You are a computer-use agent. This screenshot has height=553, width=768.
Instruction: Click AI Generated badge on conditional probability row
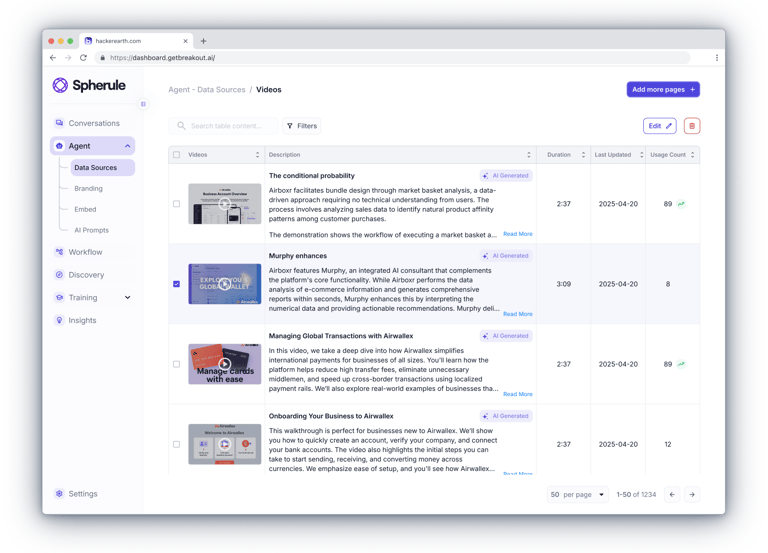click(505, 175)
